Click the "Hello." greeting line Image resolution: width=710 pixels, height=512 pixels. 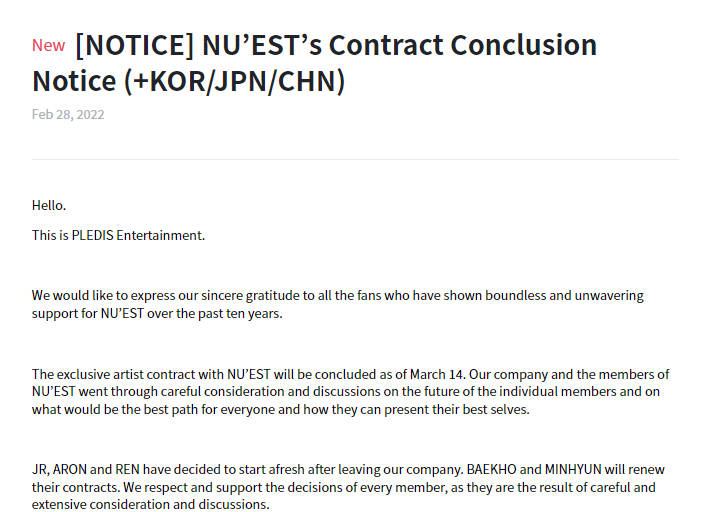click(49, 205)
